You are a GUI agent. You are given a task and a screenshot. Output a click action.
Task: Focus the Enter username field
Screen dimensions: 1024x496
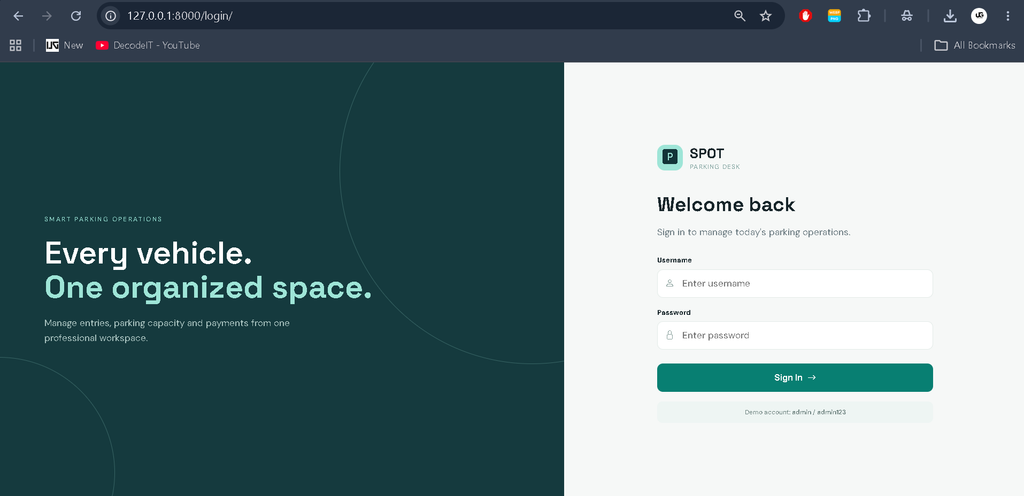795,283
